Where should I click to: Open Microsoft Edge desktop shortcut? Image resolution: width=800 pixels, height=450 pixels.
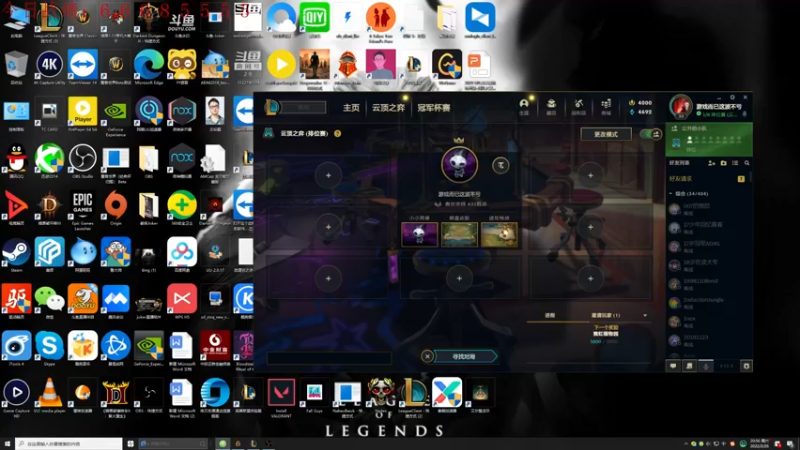coord(148,67)
